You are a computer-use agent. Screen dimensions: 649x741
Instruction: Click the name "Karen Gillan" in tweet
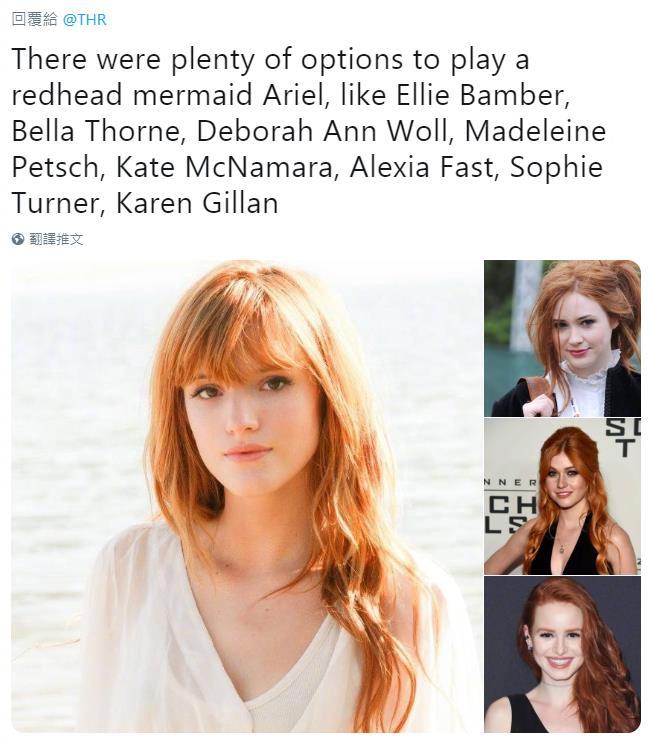pyautogui.click(x=197, y=203)
